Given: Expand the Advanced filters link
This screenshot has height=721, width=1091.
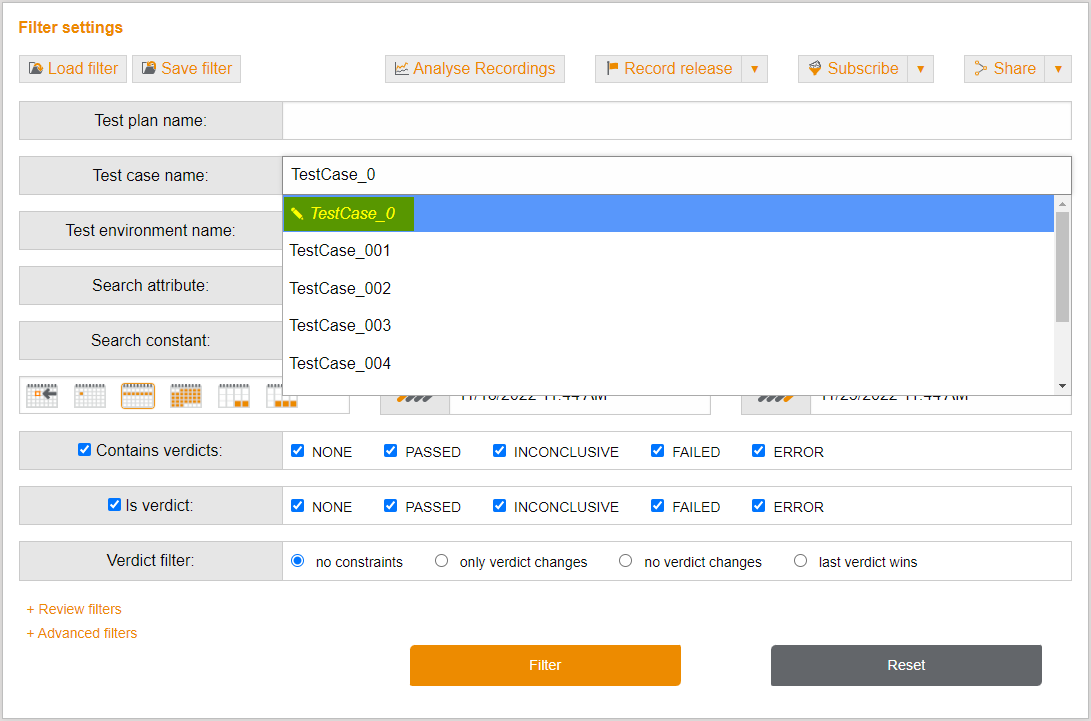Looking at the screenshot, I should pos(82,633).
